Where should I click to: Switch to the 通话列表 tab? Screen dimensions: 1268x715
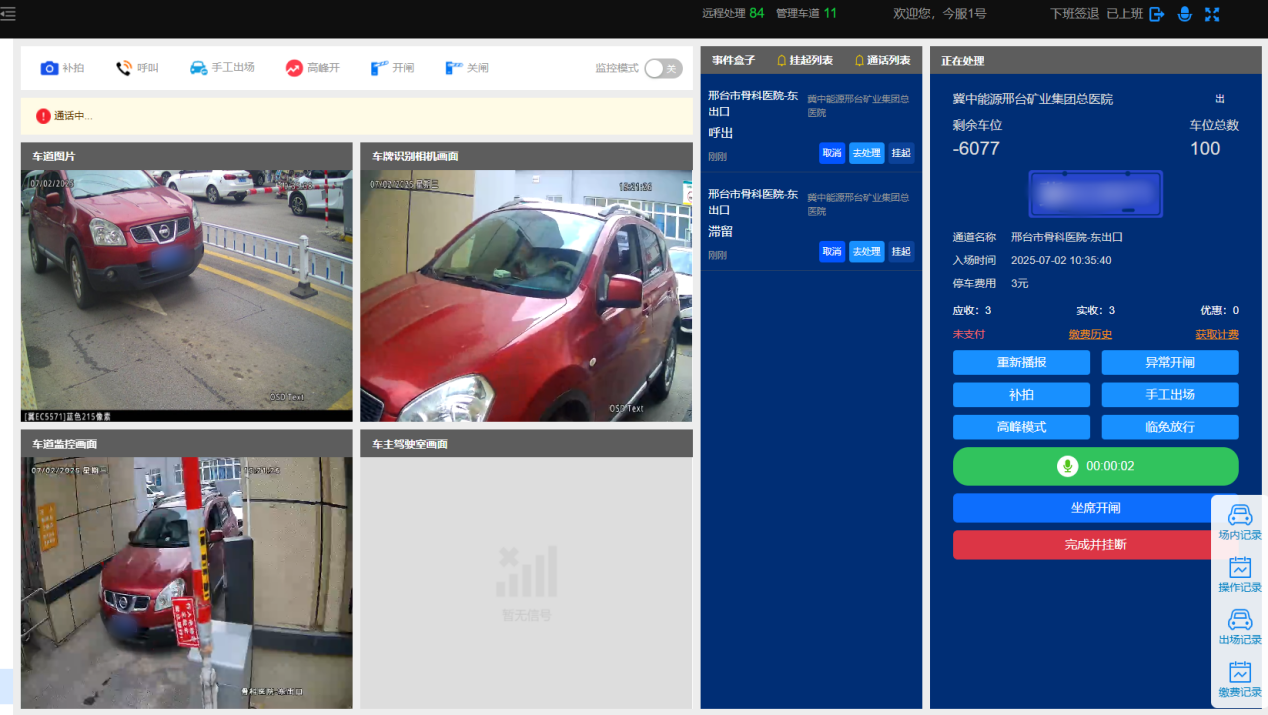pyautogui.click(x=882, y=60)
